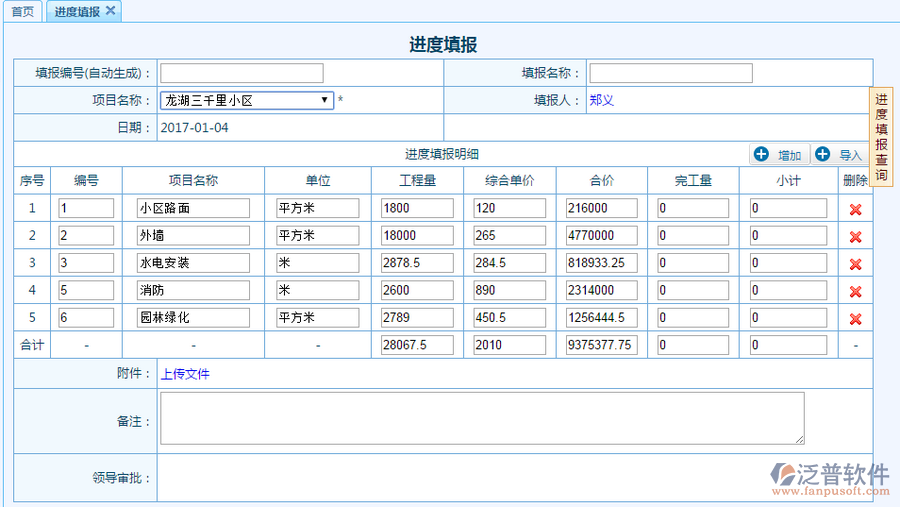This screenshot has width=900, height=507.
Task: Click the 导入 plus icon
Action: (823, 154)
